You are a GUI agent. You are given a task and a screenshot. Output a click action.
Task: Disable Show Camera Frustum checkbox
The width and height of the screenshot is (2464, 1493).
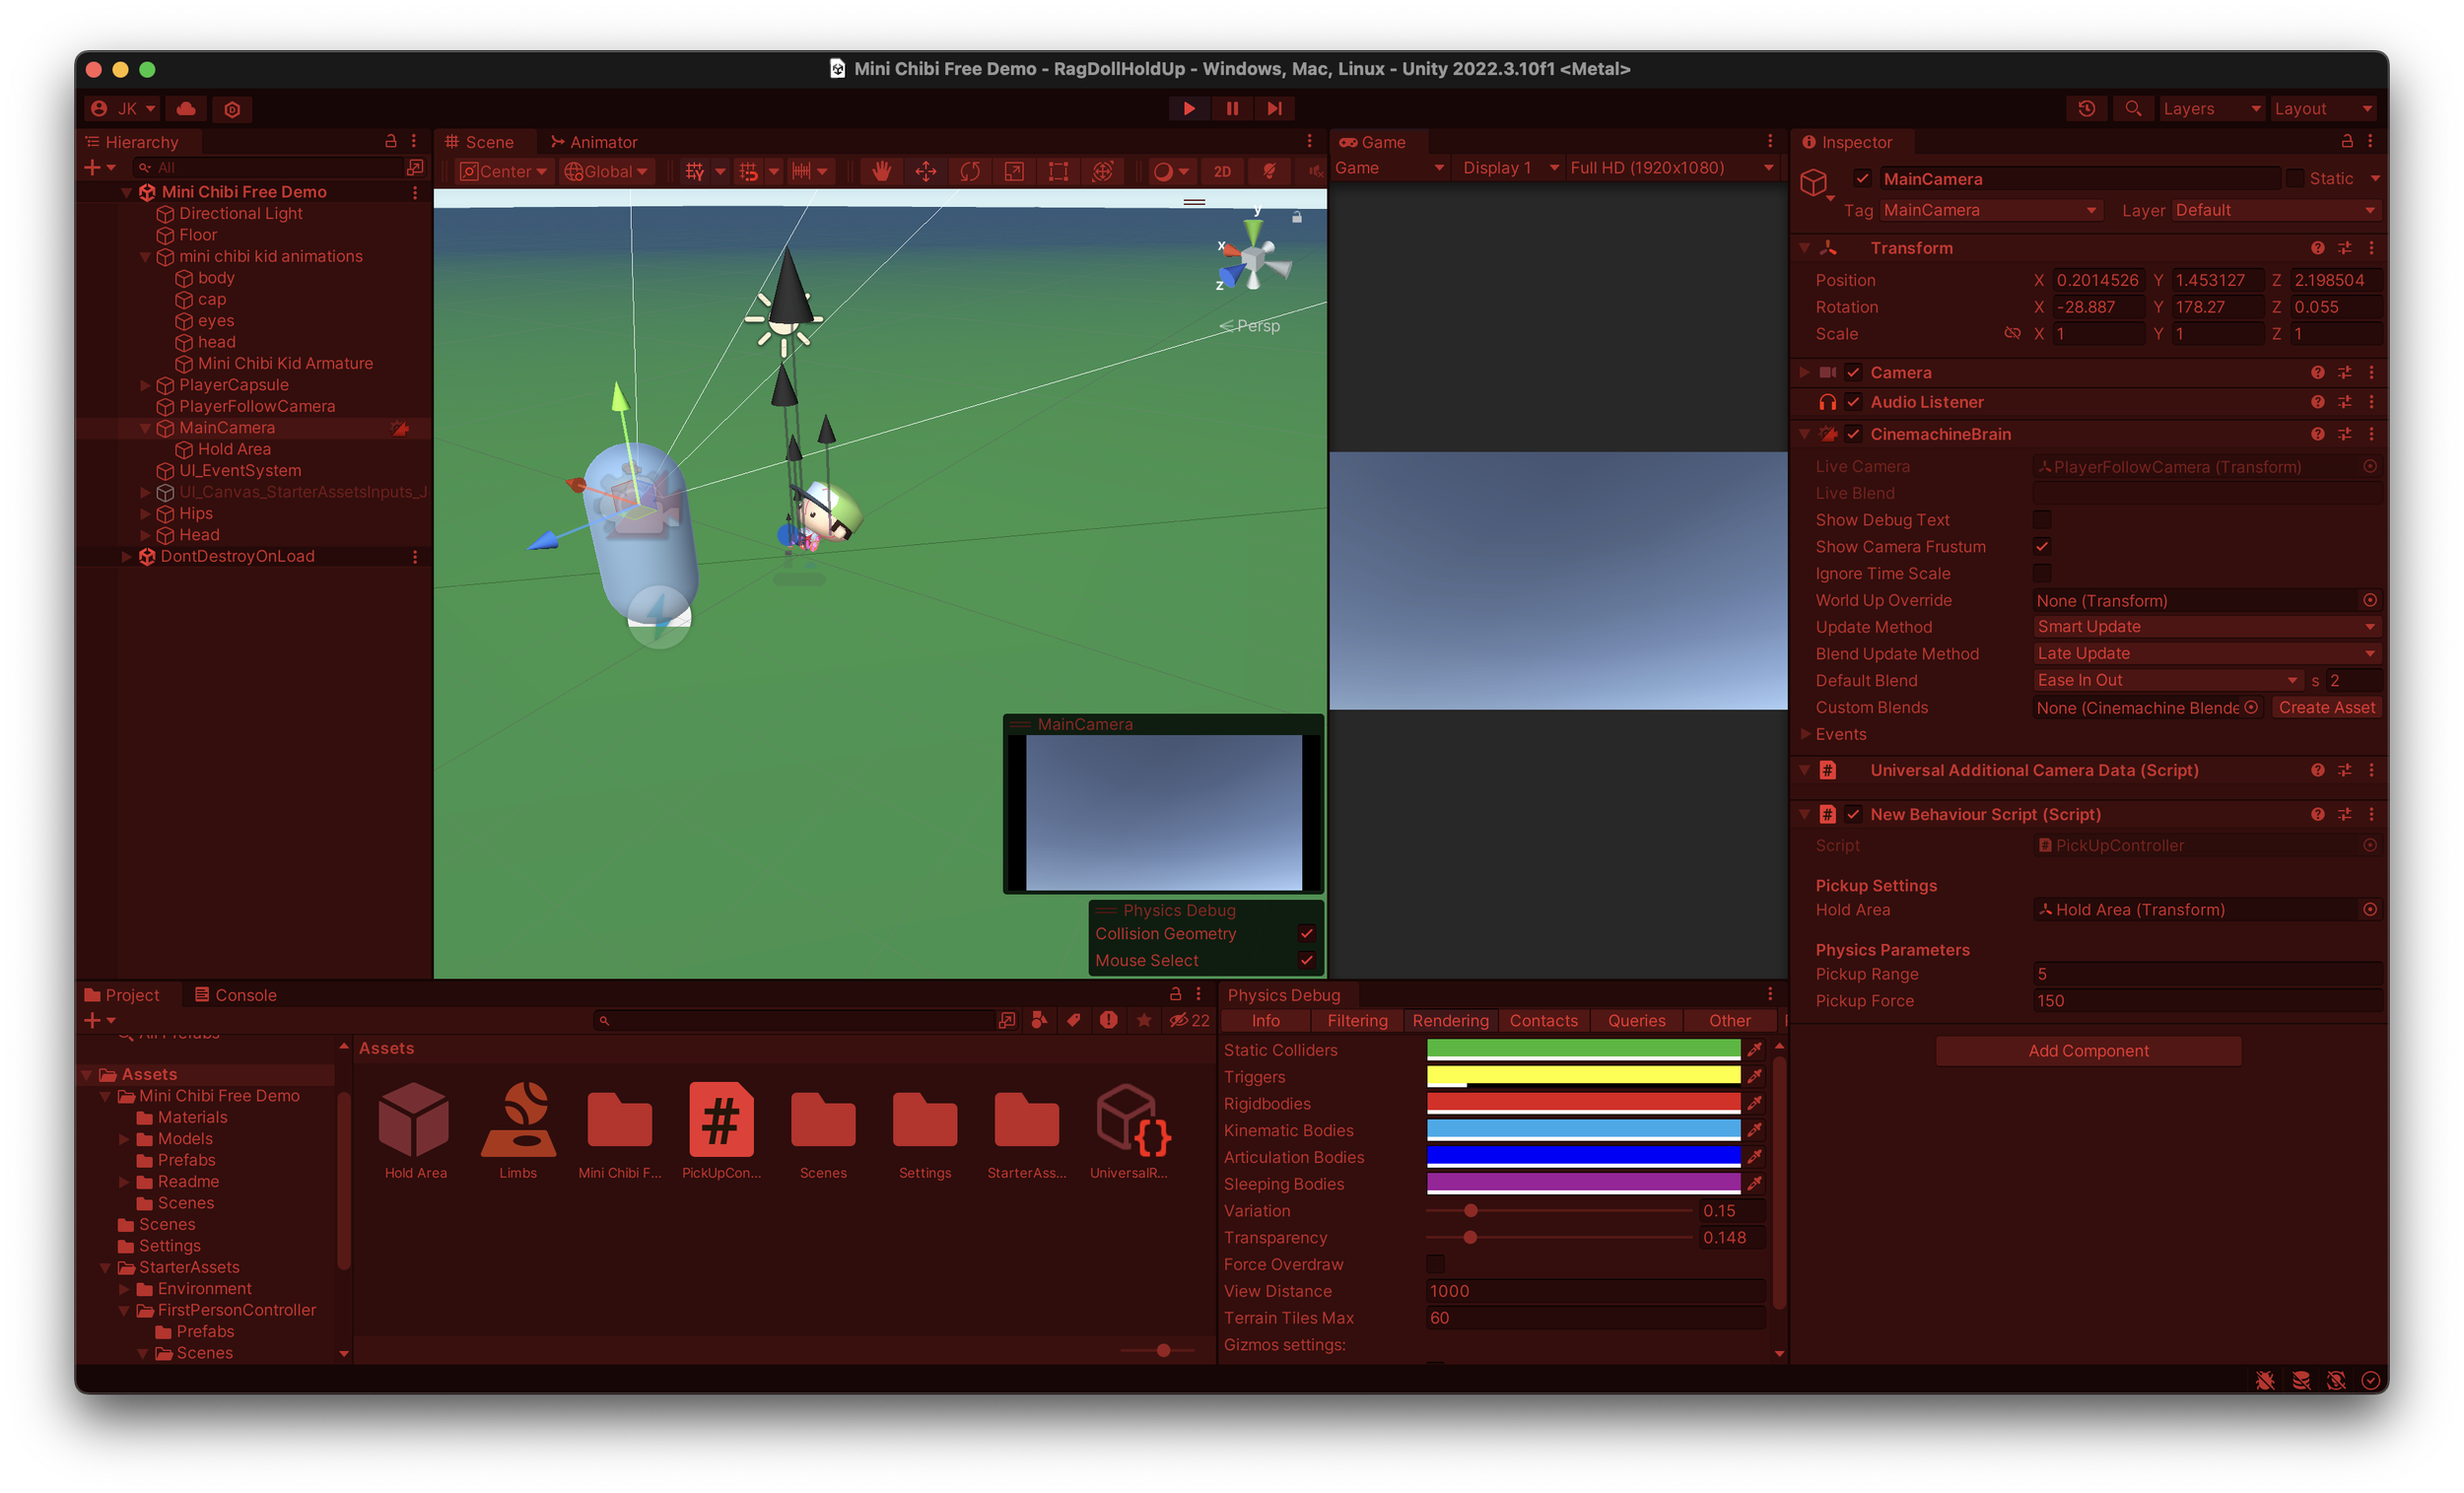[x=2042, y=547]
